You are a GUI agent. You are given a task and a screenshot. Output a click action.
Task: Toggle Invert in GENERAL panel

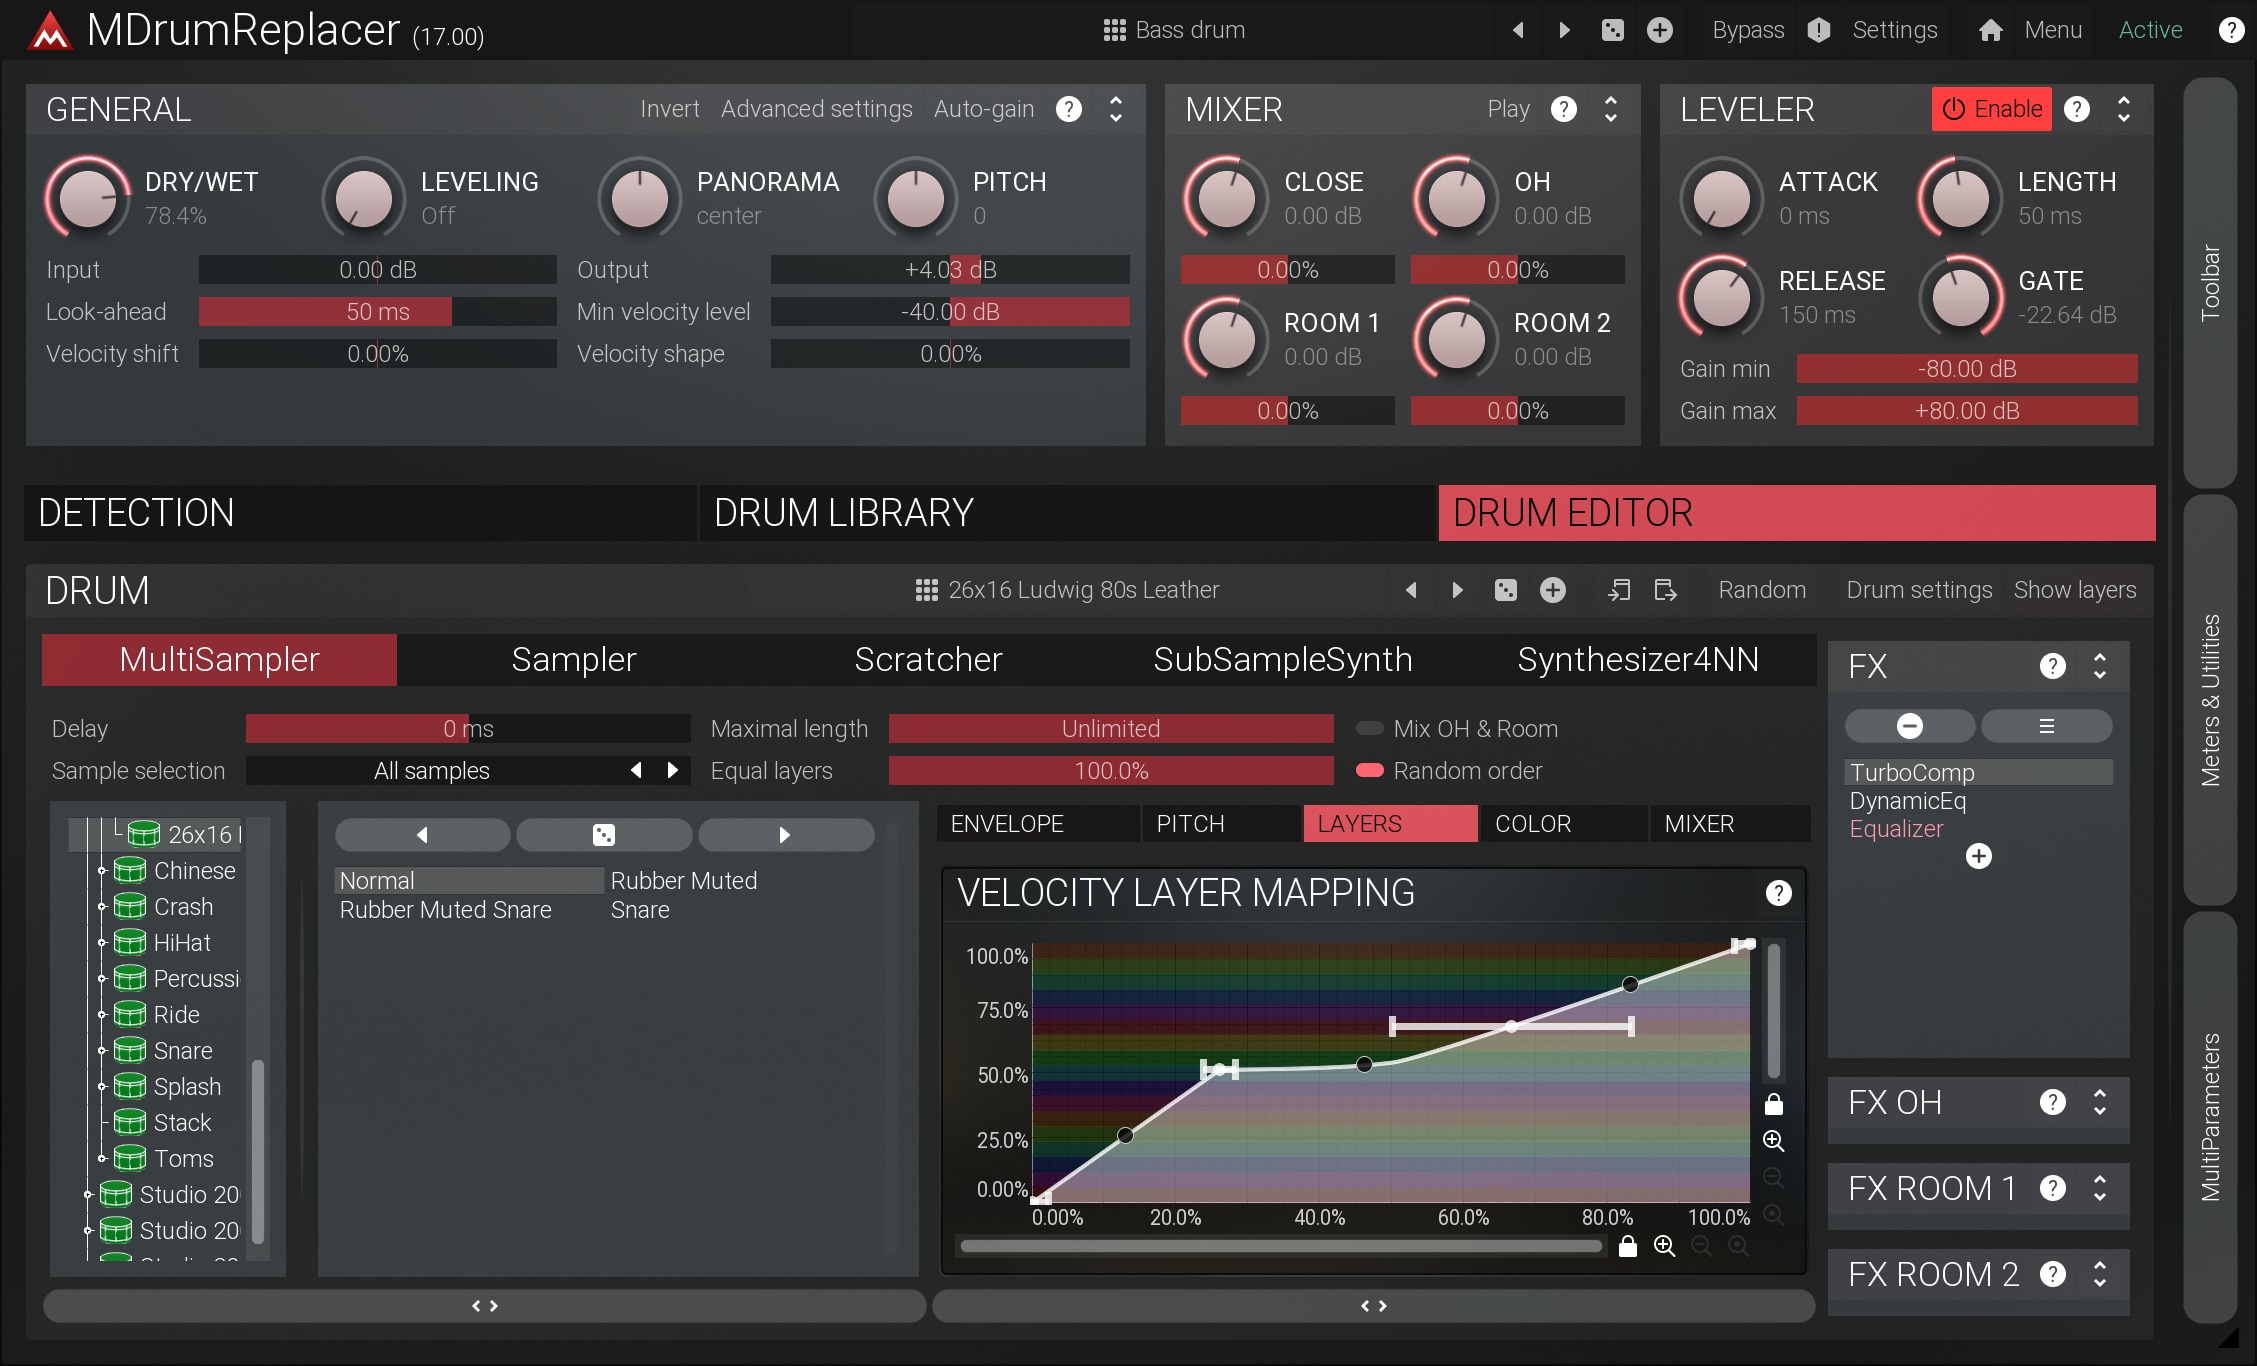pos(670,109)
